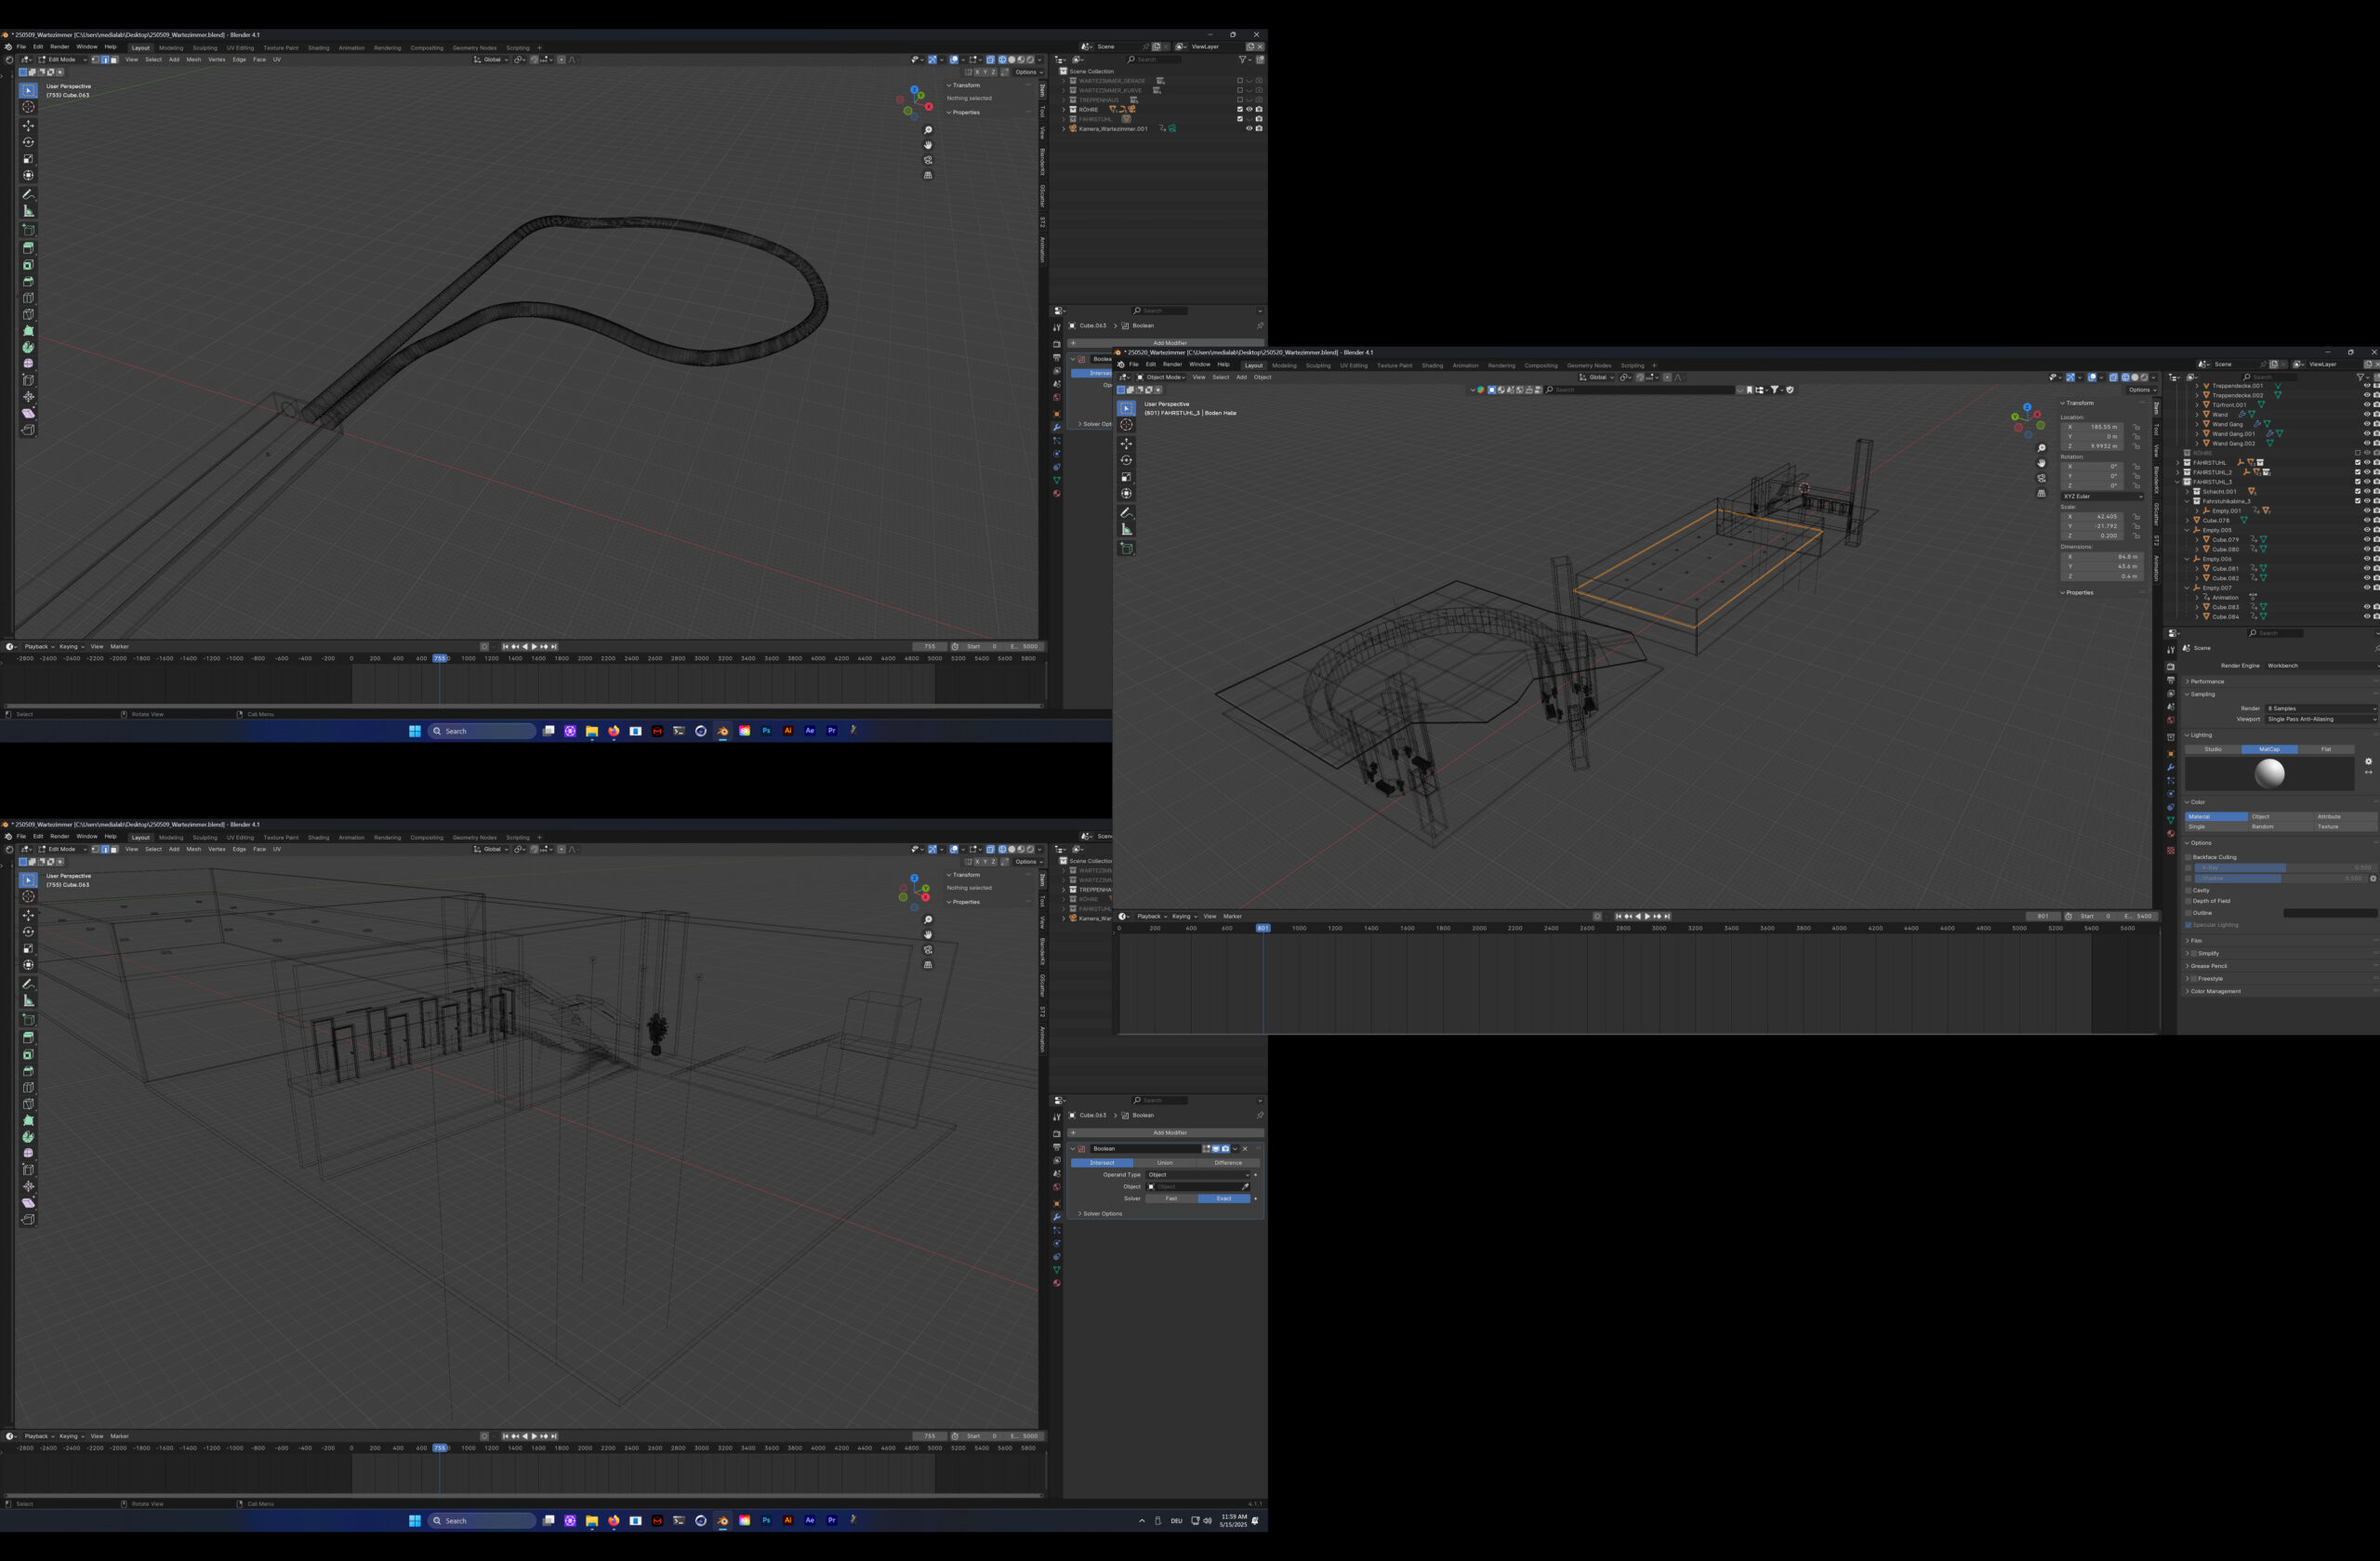The height and width of the screenshot is (1561, 2380).
Task: Choose the Fast solver in the lower window
Action: 1171,1199
